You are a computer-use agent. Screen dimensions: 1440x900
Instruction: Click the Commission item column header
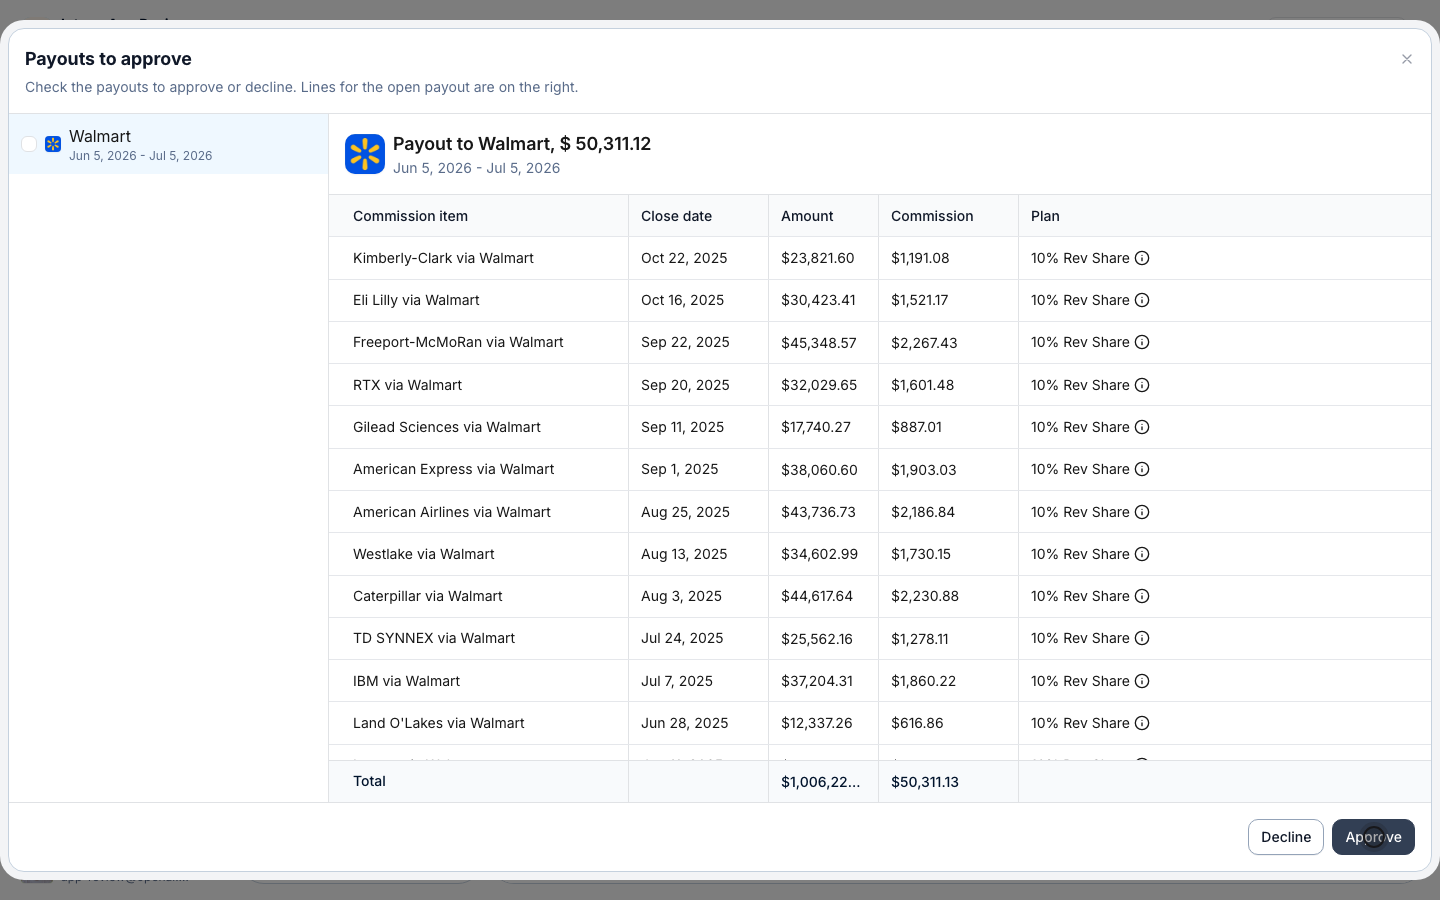click(410, 216)
